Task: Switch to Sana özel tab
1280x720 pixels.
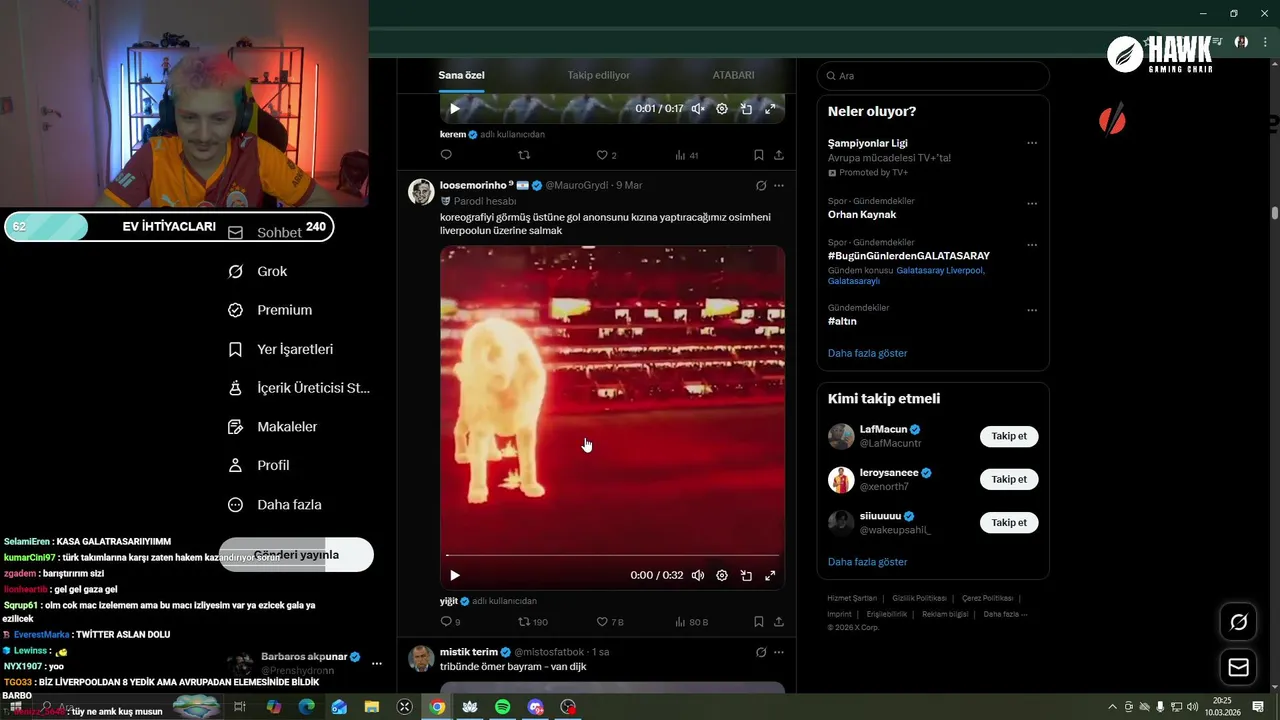Action: (x=461, y=75)
